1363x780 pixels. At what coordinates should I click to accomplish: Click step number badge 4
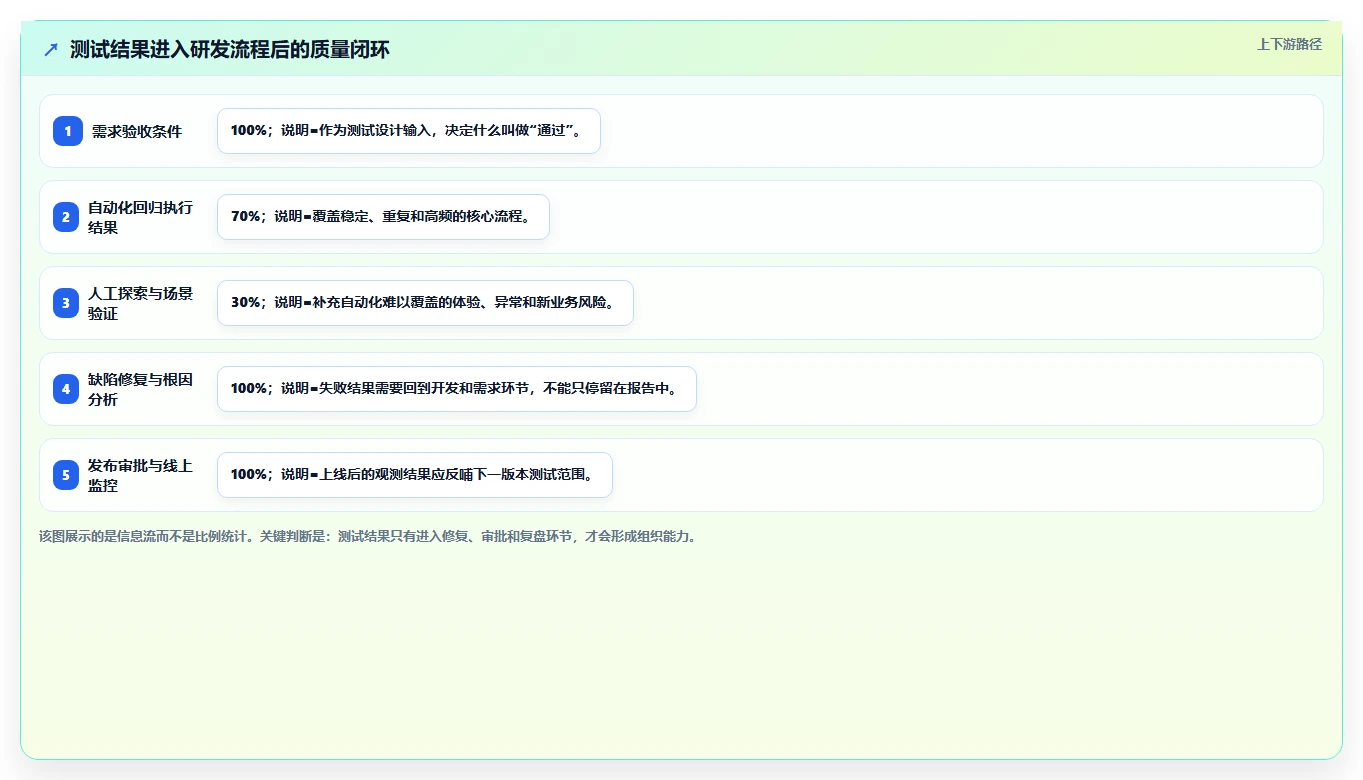[66, 389]
